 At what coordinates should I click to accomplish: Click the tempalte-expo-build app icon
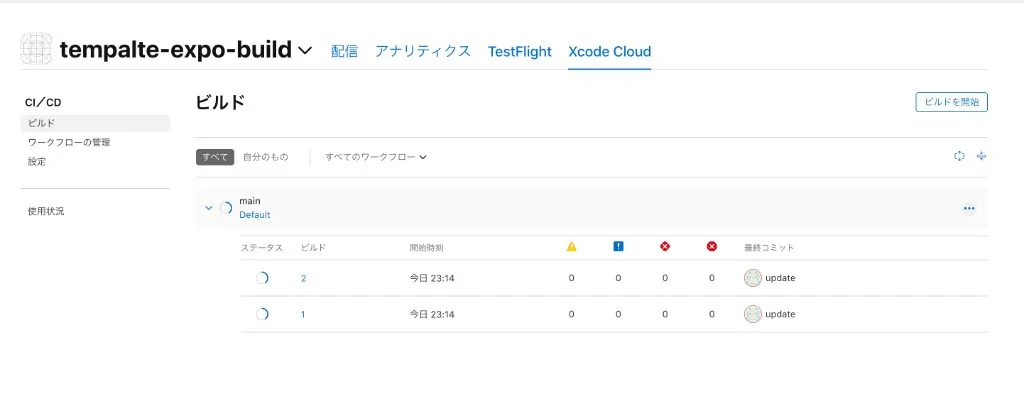[x=36, y=49]
